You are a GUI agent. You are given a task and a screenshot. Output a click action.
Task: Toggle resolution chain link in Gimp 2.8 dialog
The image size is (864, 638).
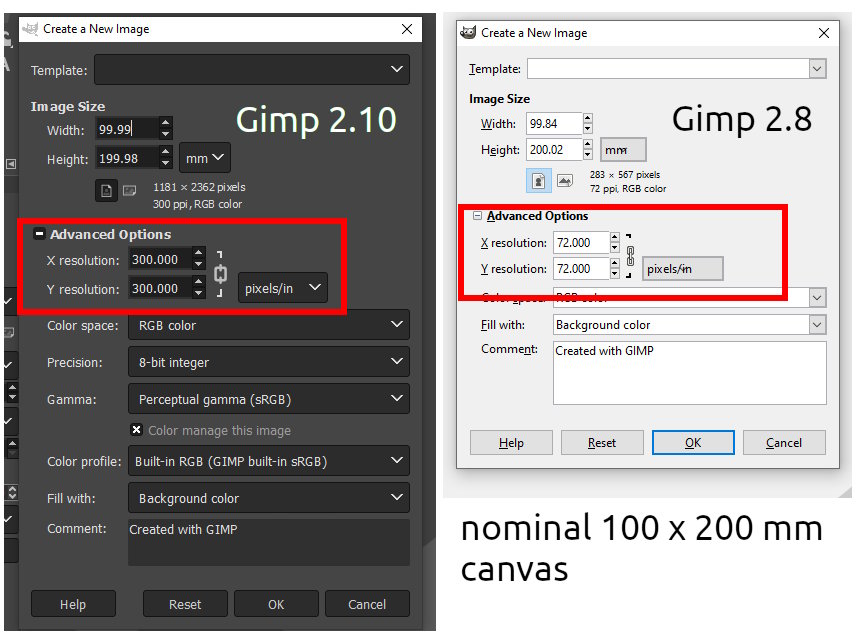[630, 256]
